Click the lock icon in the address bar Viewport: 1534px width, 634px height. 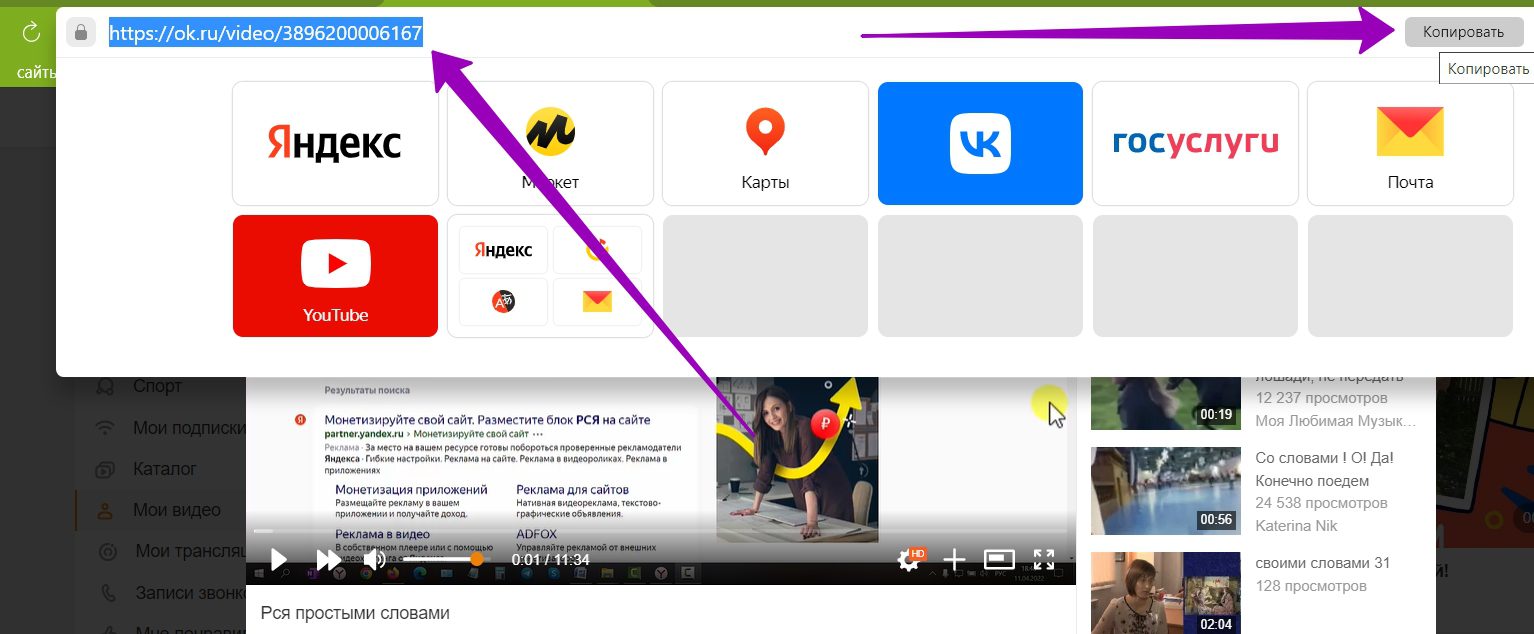(x=81, y=33)
